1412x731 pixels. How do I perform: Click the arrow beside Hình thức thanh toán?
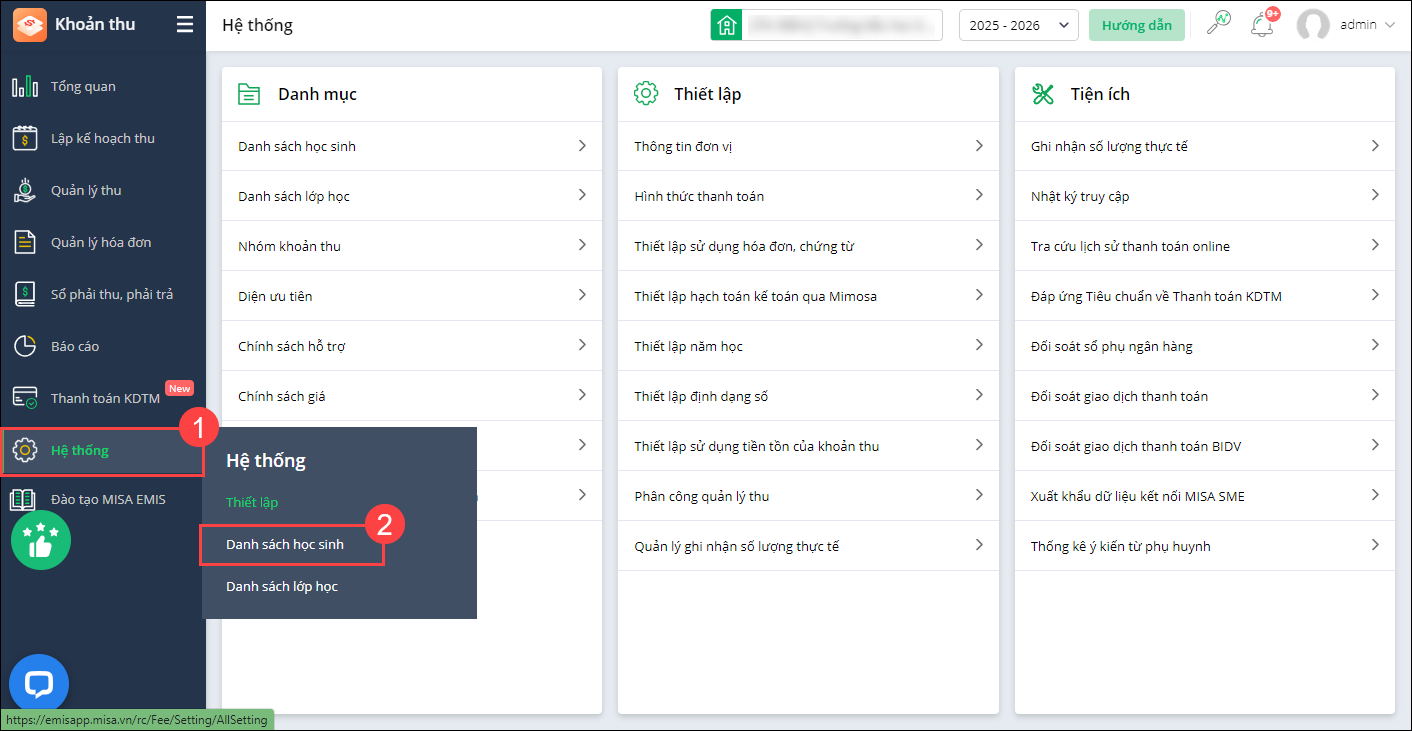(x=979, y=196)
